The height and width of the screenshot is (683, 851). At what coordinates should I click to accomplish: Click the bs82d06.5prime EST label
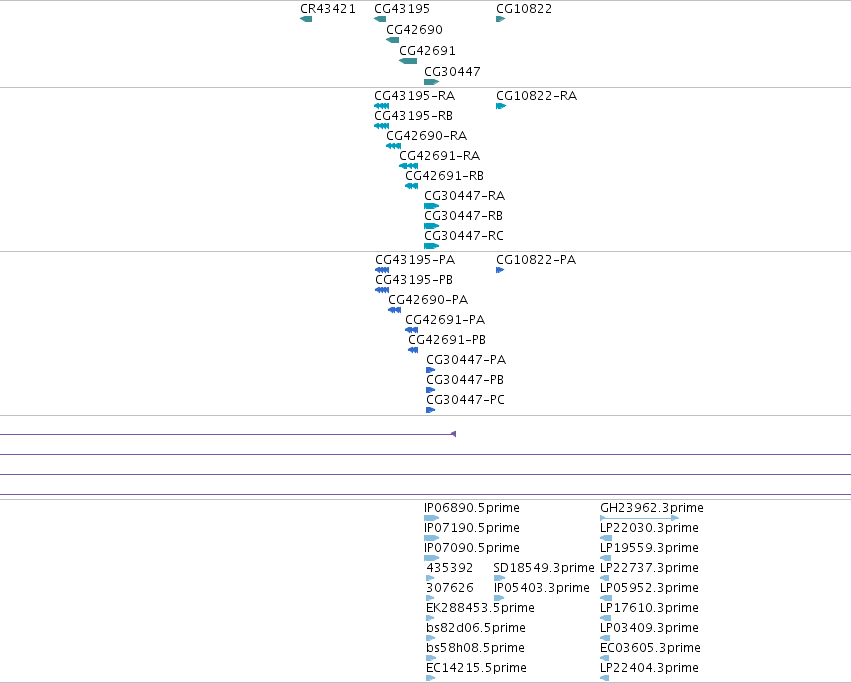[x=476, y=628]
